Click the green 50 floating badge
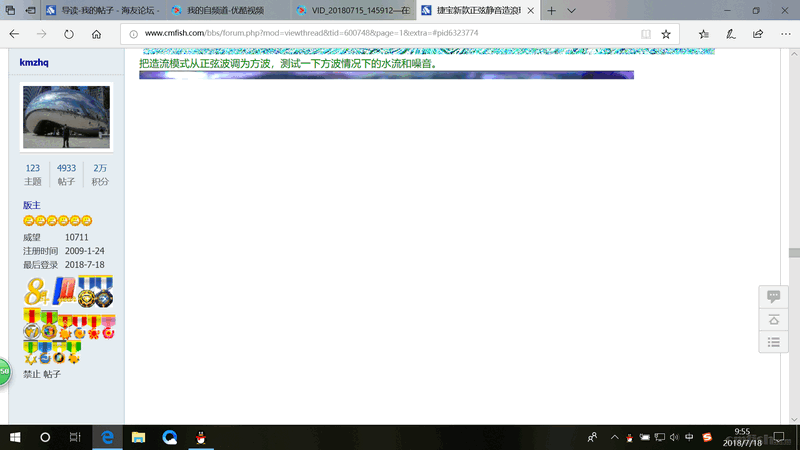The image size is (800, 450). pyautogui.click(x=4, y=371)
